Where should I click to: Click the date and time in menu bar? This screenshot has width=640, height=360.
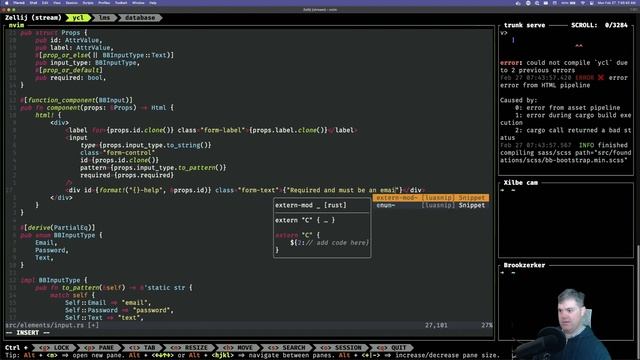pyautogui.click(x=616, y=3)
